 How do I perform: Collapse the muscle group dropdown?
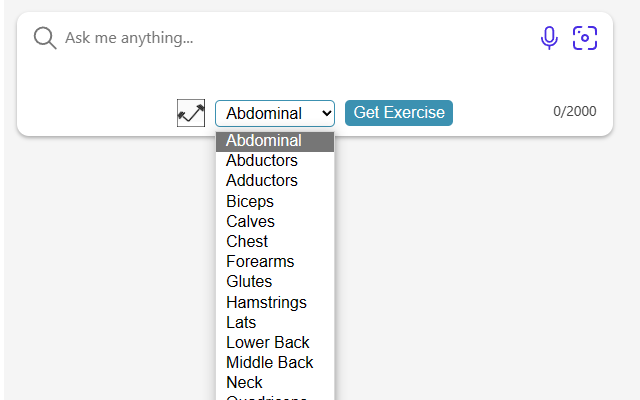[275, 113]
